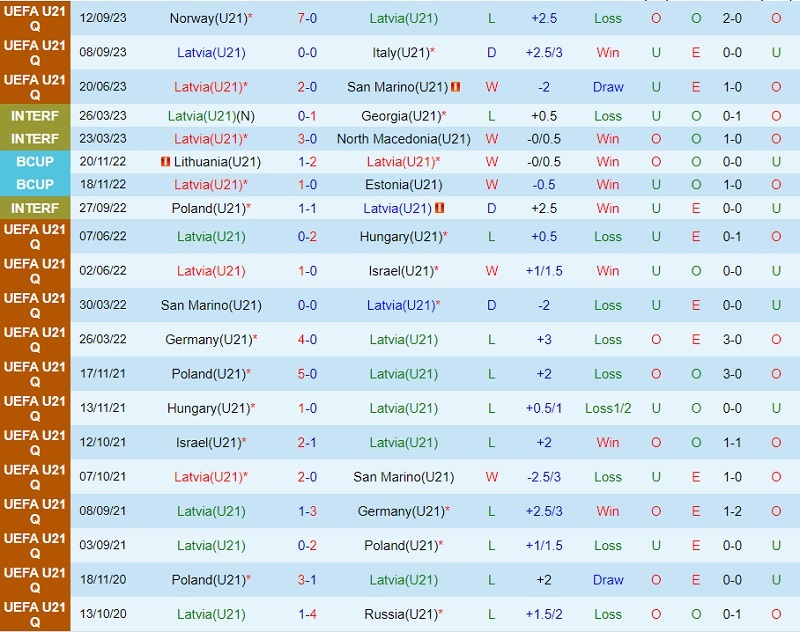The width and height of the screenshot is (800, 632).
Task: Click the red card icon before Lithuania(U21)
Action: (165, 162)
